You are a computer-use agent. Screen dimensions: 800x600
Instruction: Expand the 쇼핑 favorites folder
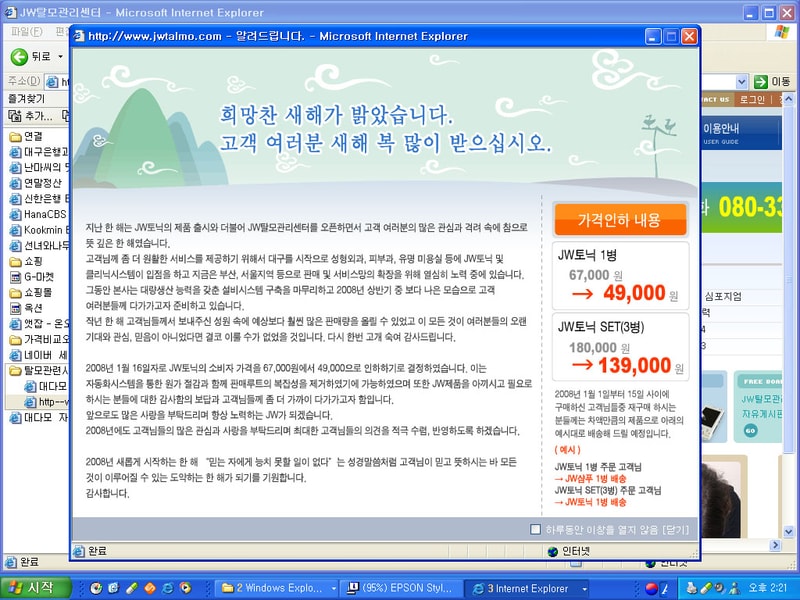click(x=27, y=261)
